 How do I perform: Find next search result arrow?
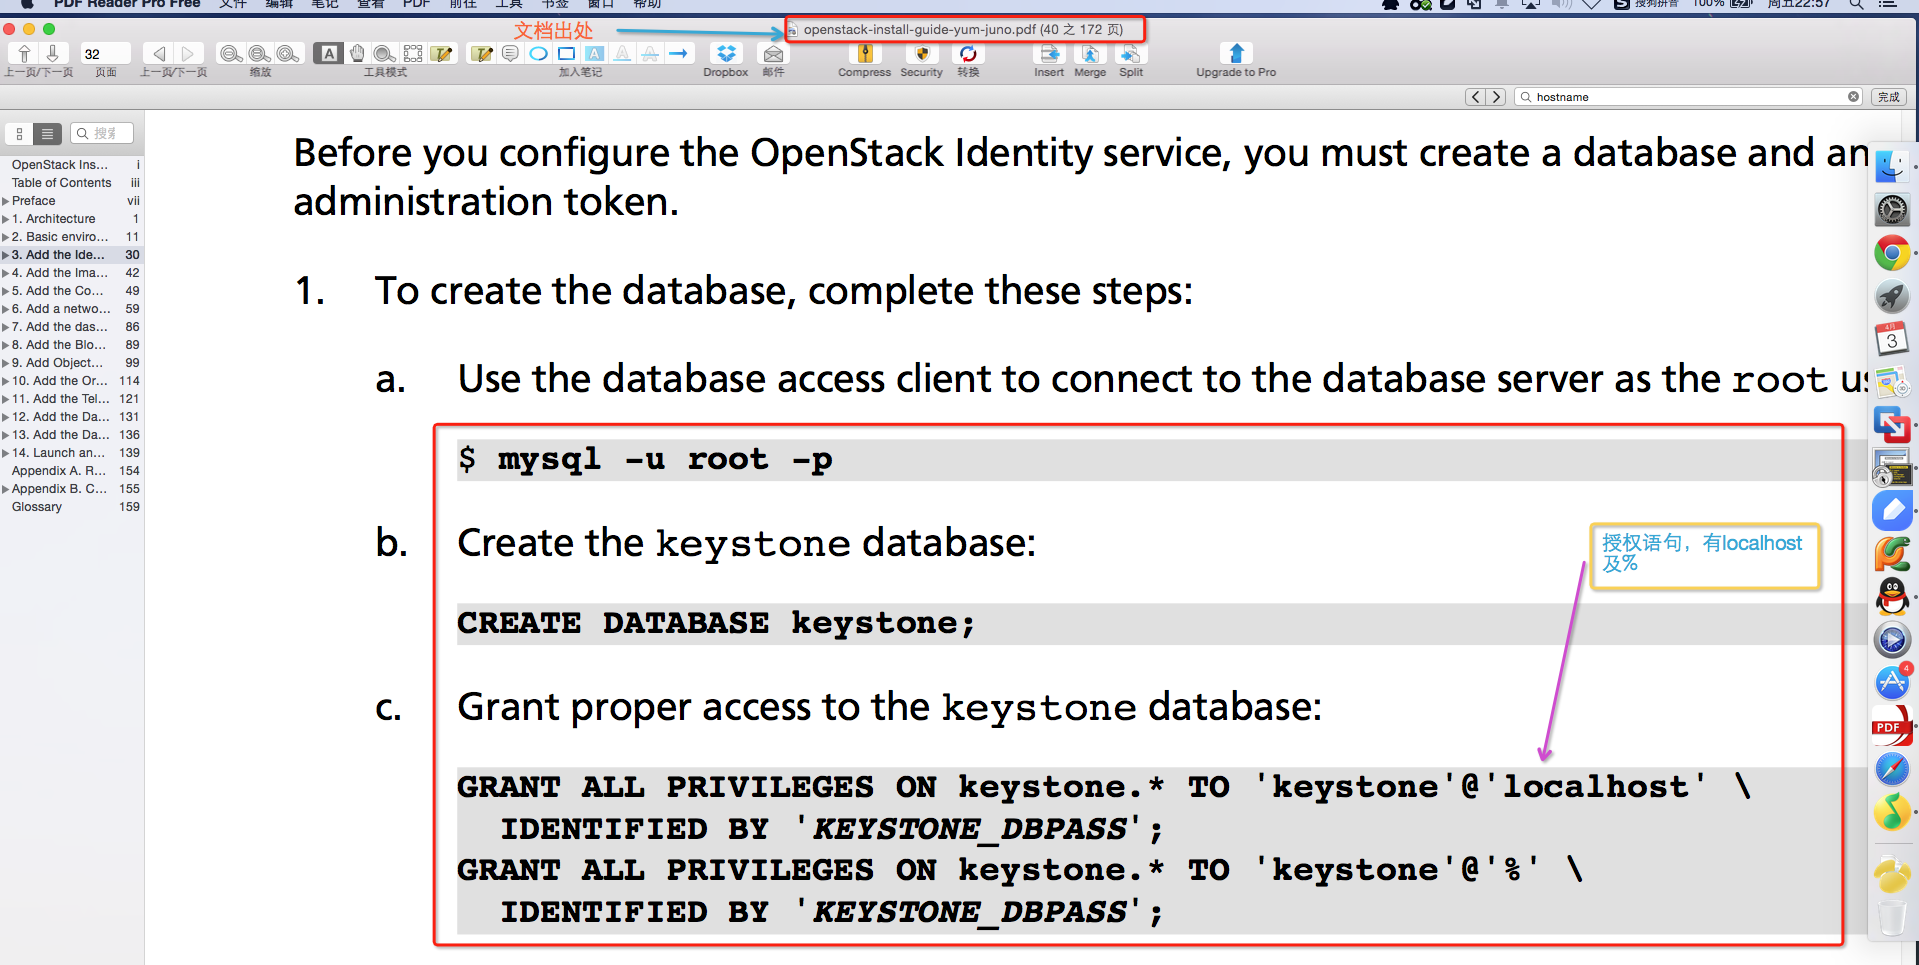pyautogui.click(x=1496, y=97)
